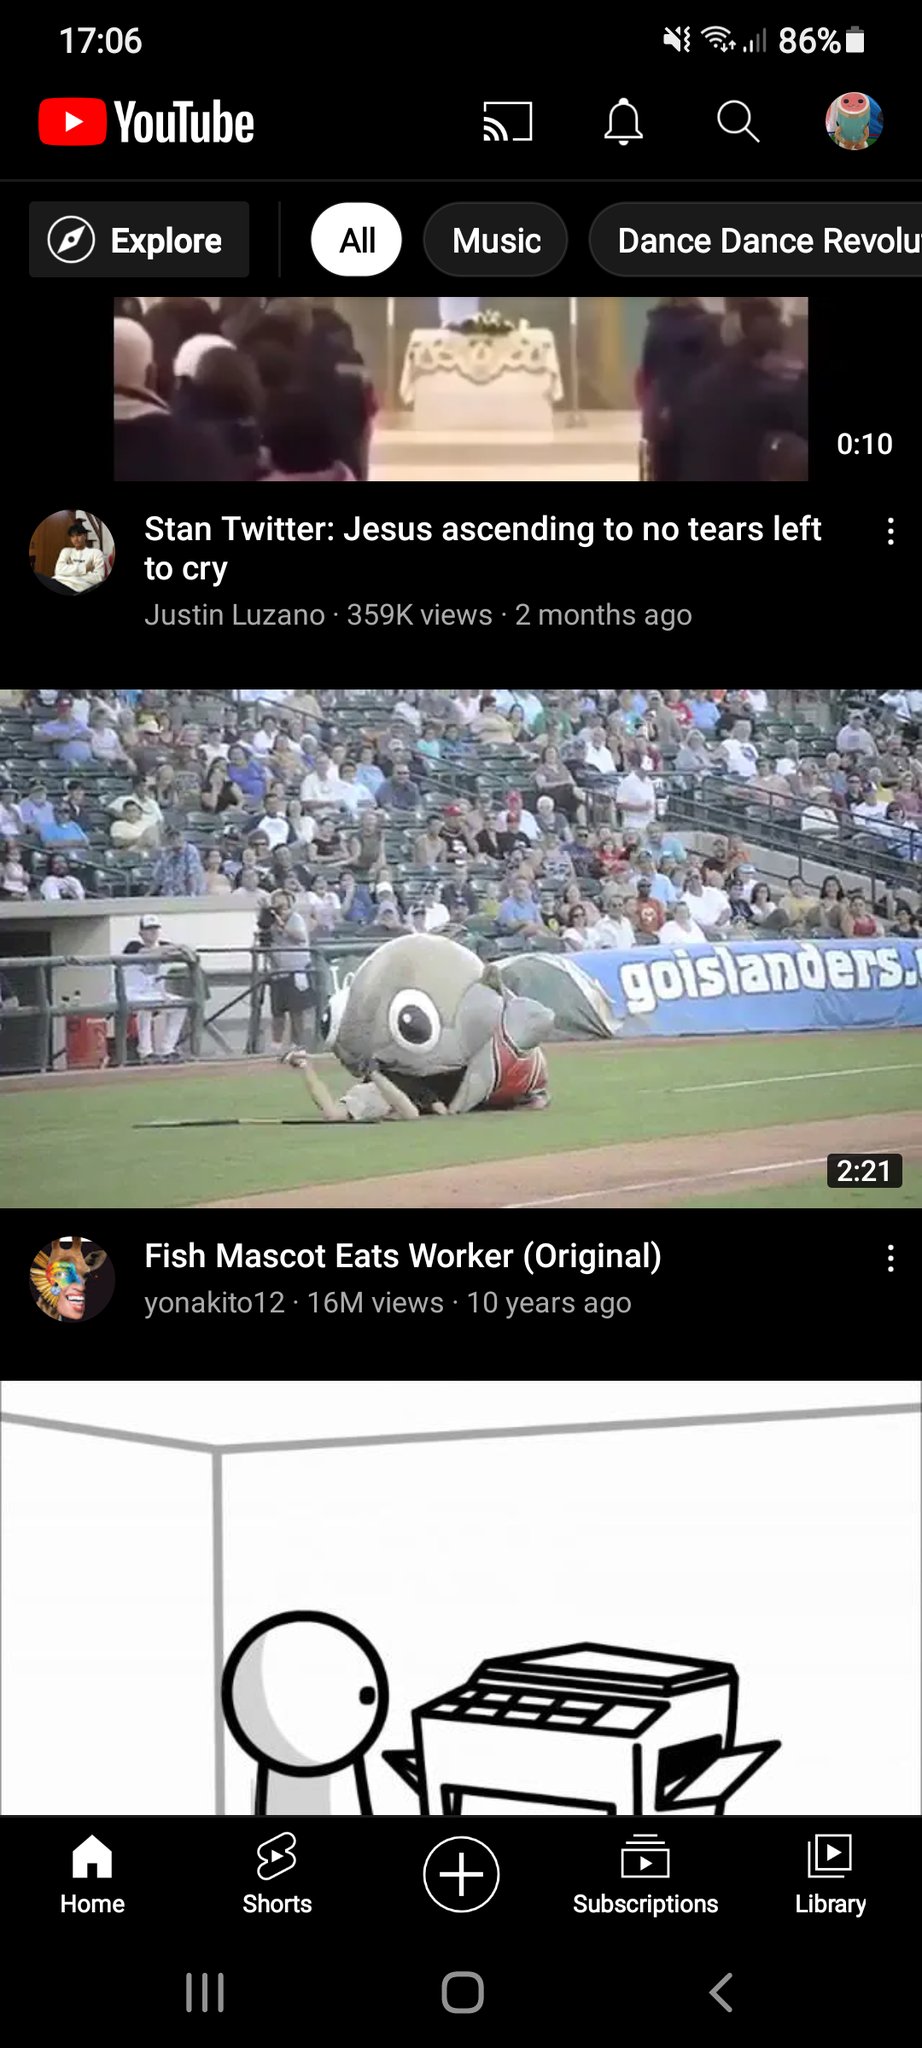Play Fish Mascot Eats Worker thumbnail
This screenshot has height=2048, width=922.
[461, 948]
